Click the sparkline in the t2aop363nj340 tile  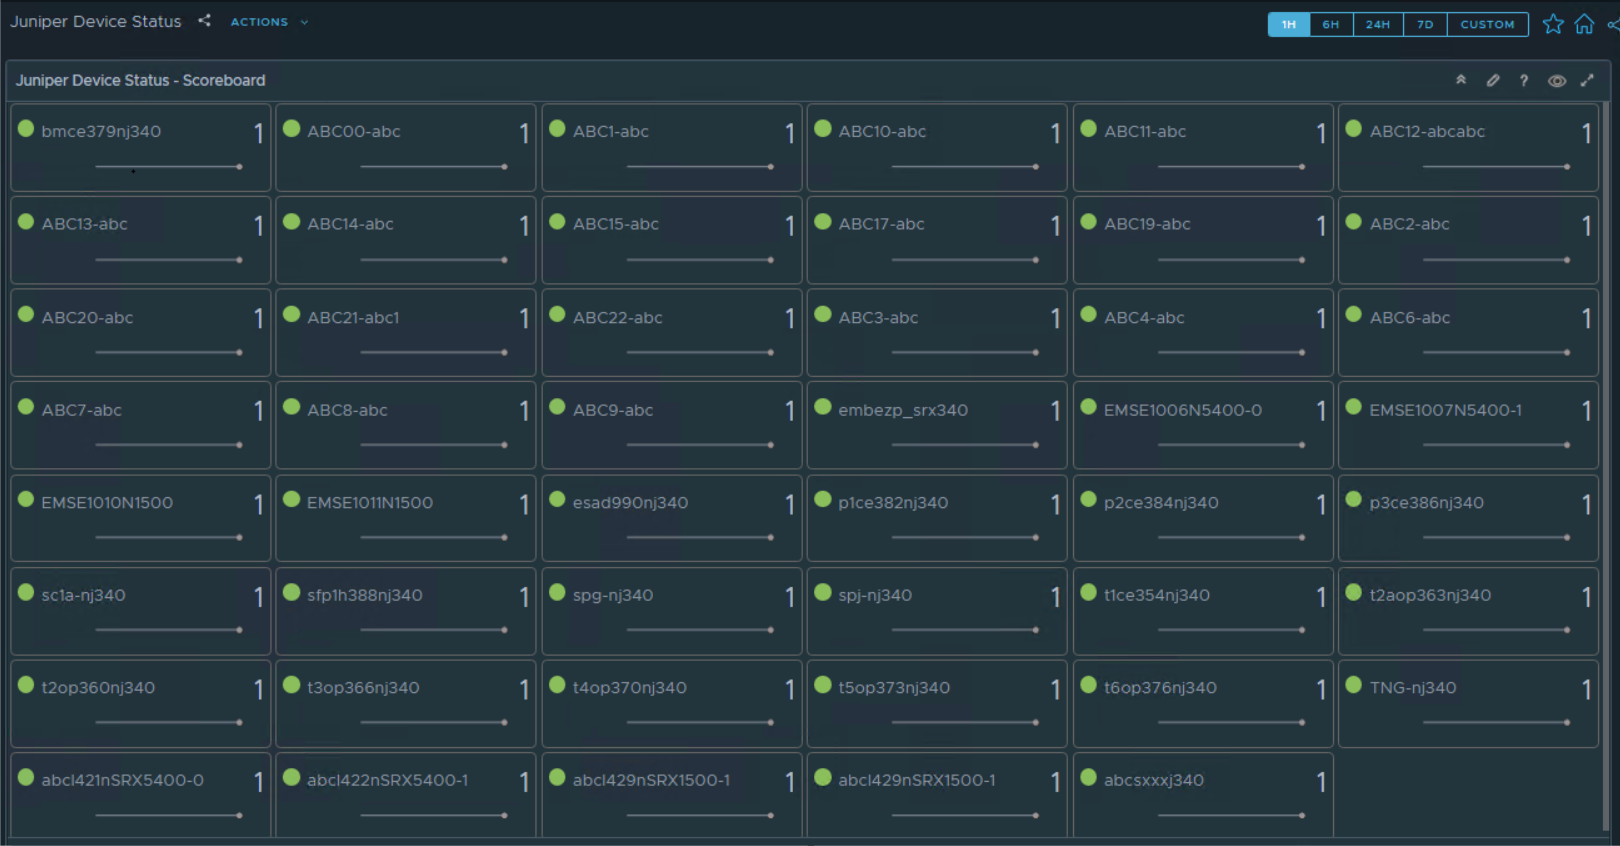coord(1497,630)
